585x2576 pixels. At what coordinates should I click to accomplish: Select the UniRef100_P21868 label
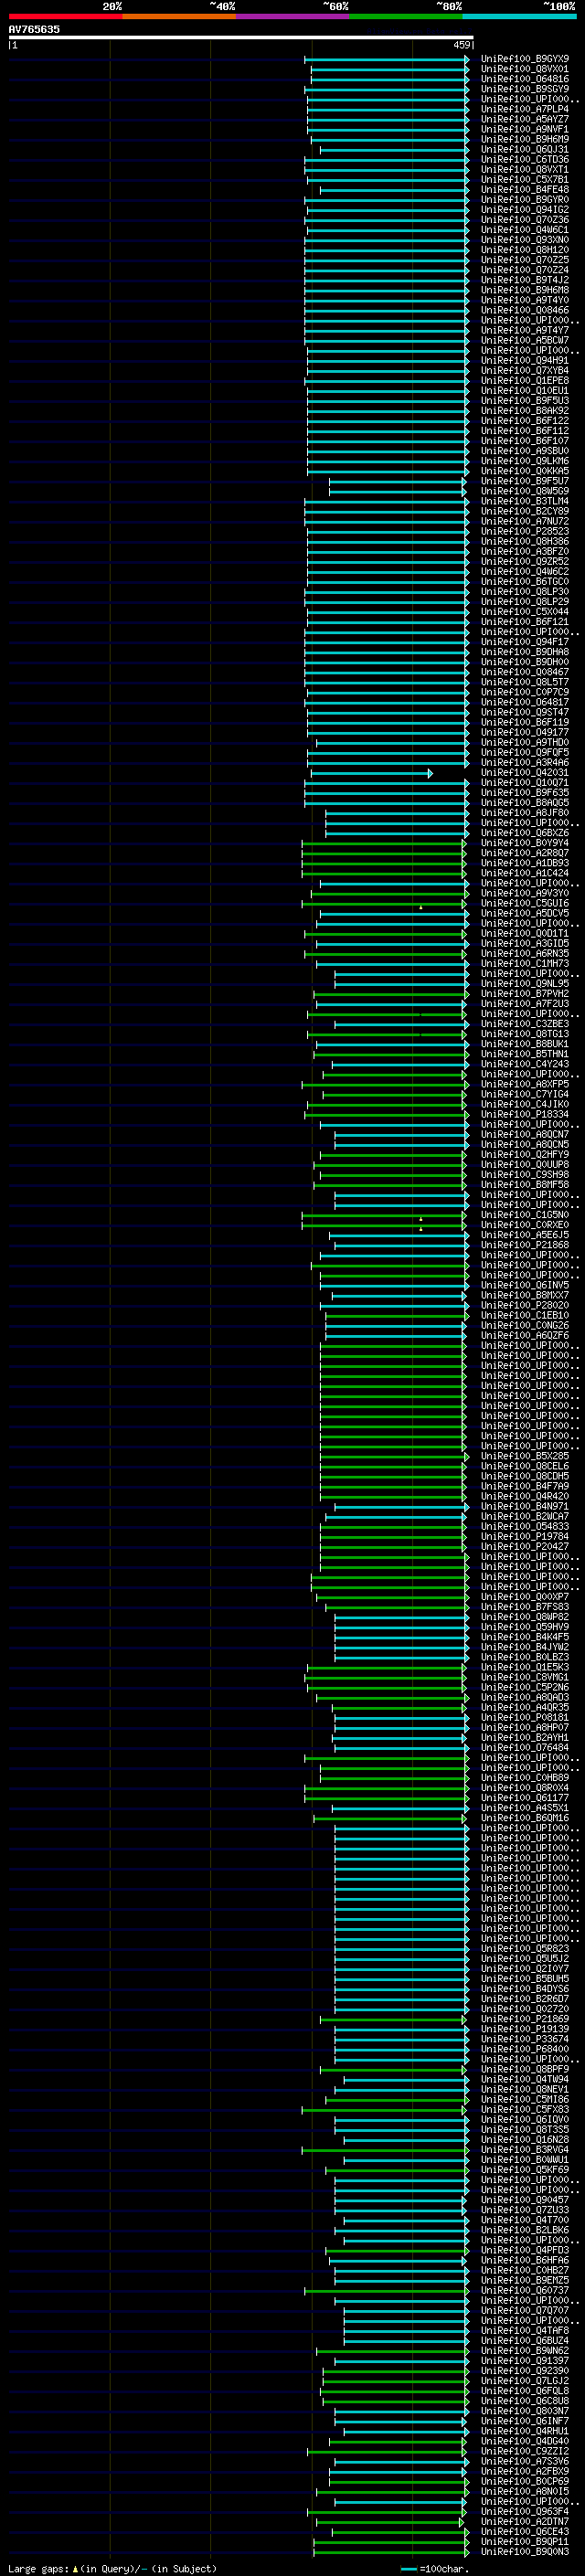524,1245
